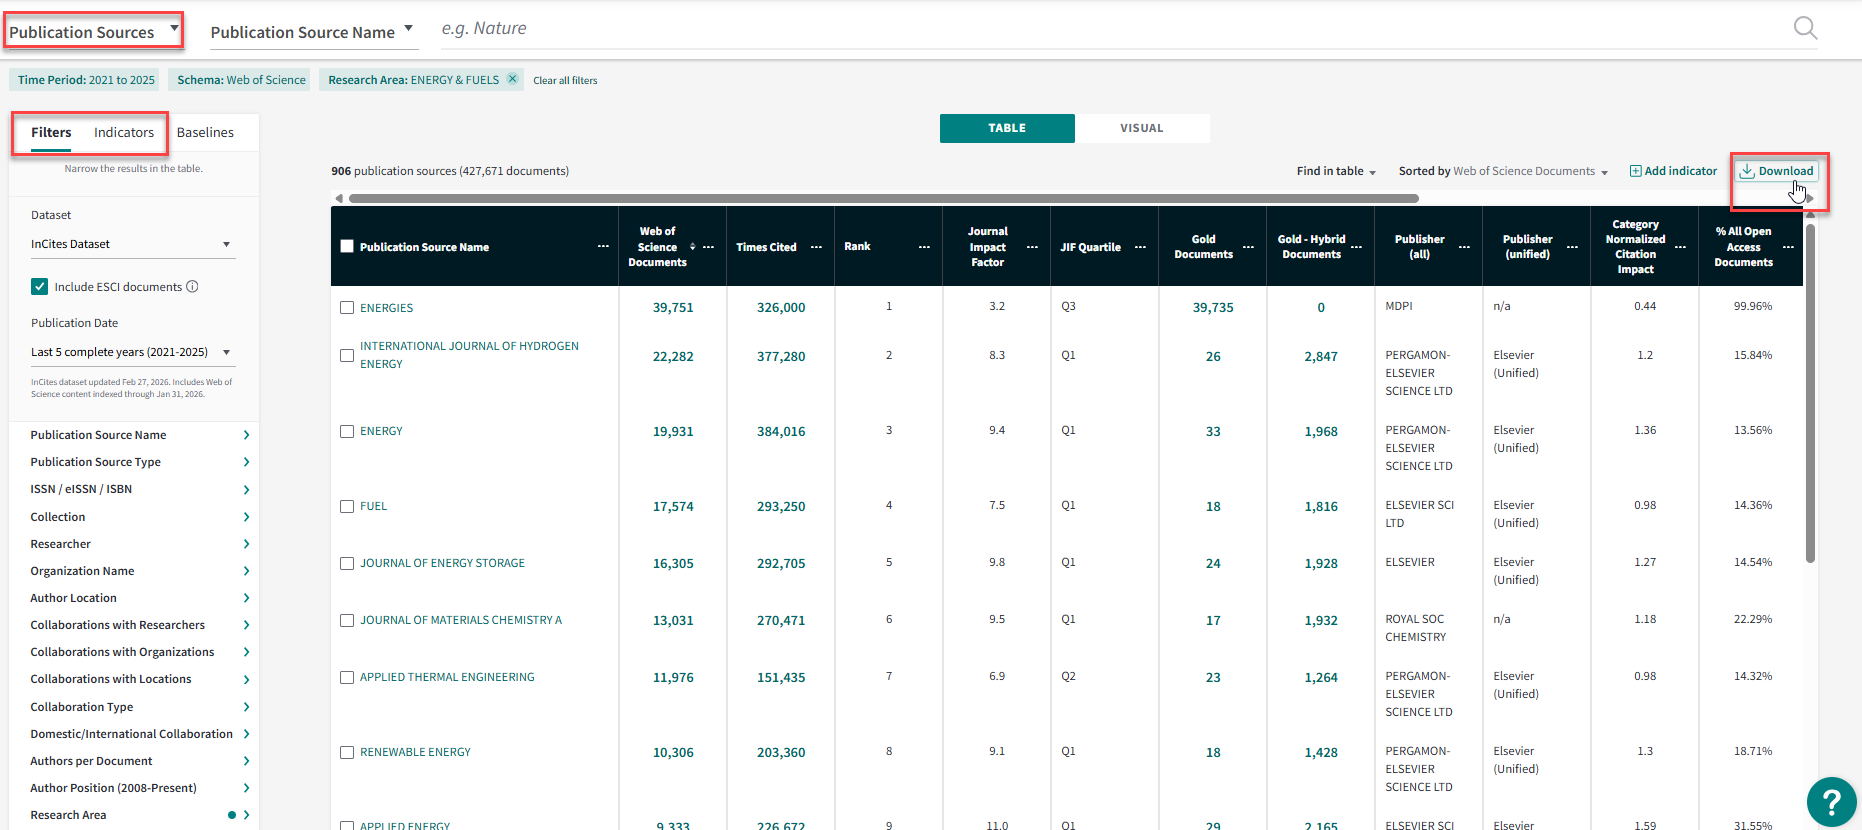Toggle the Include ESCI documents checkbox
The height and width of the screenshot is (830, 1862).
click(x=39, y=287)
